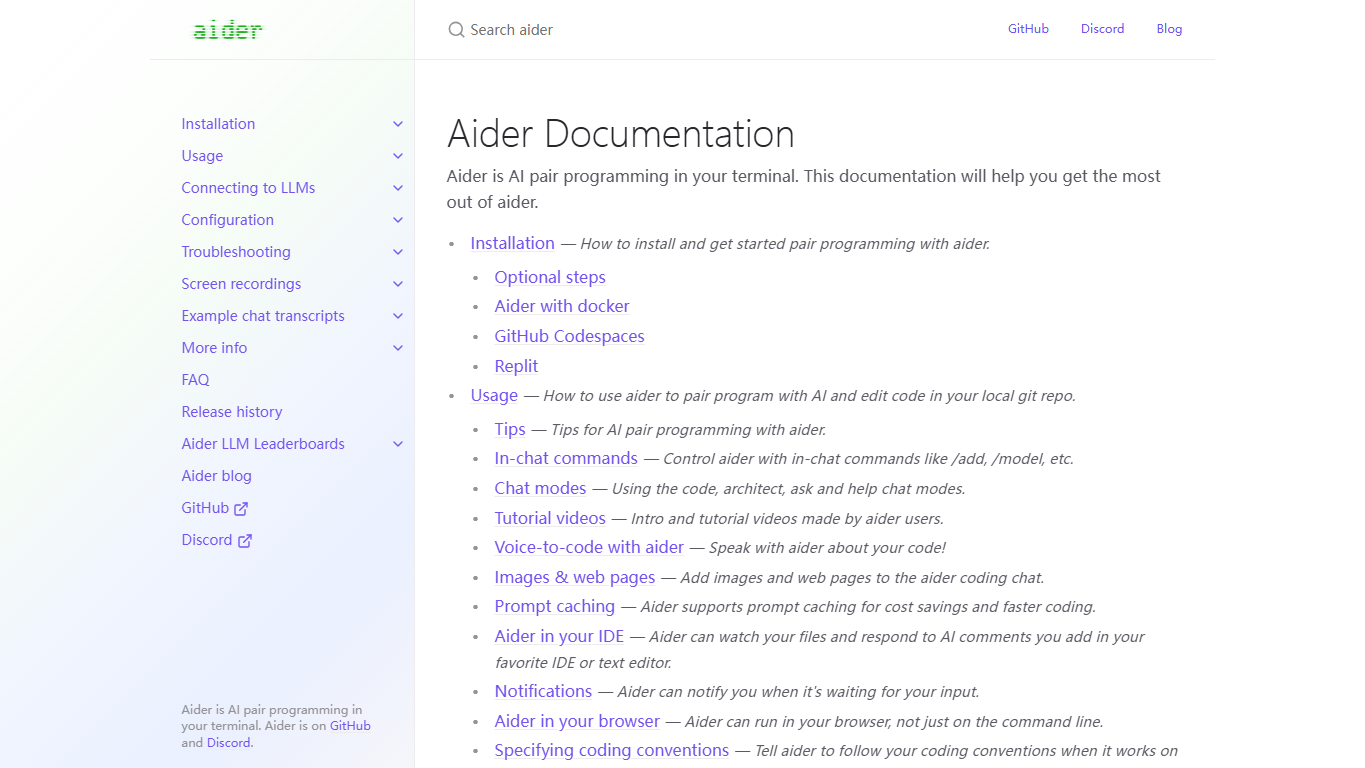Open GitHub link in top navigation
This screenshot has height=768, width=1365.
(x=1028, y=29)
